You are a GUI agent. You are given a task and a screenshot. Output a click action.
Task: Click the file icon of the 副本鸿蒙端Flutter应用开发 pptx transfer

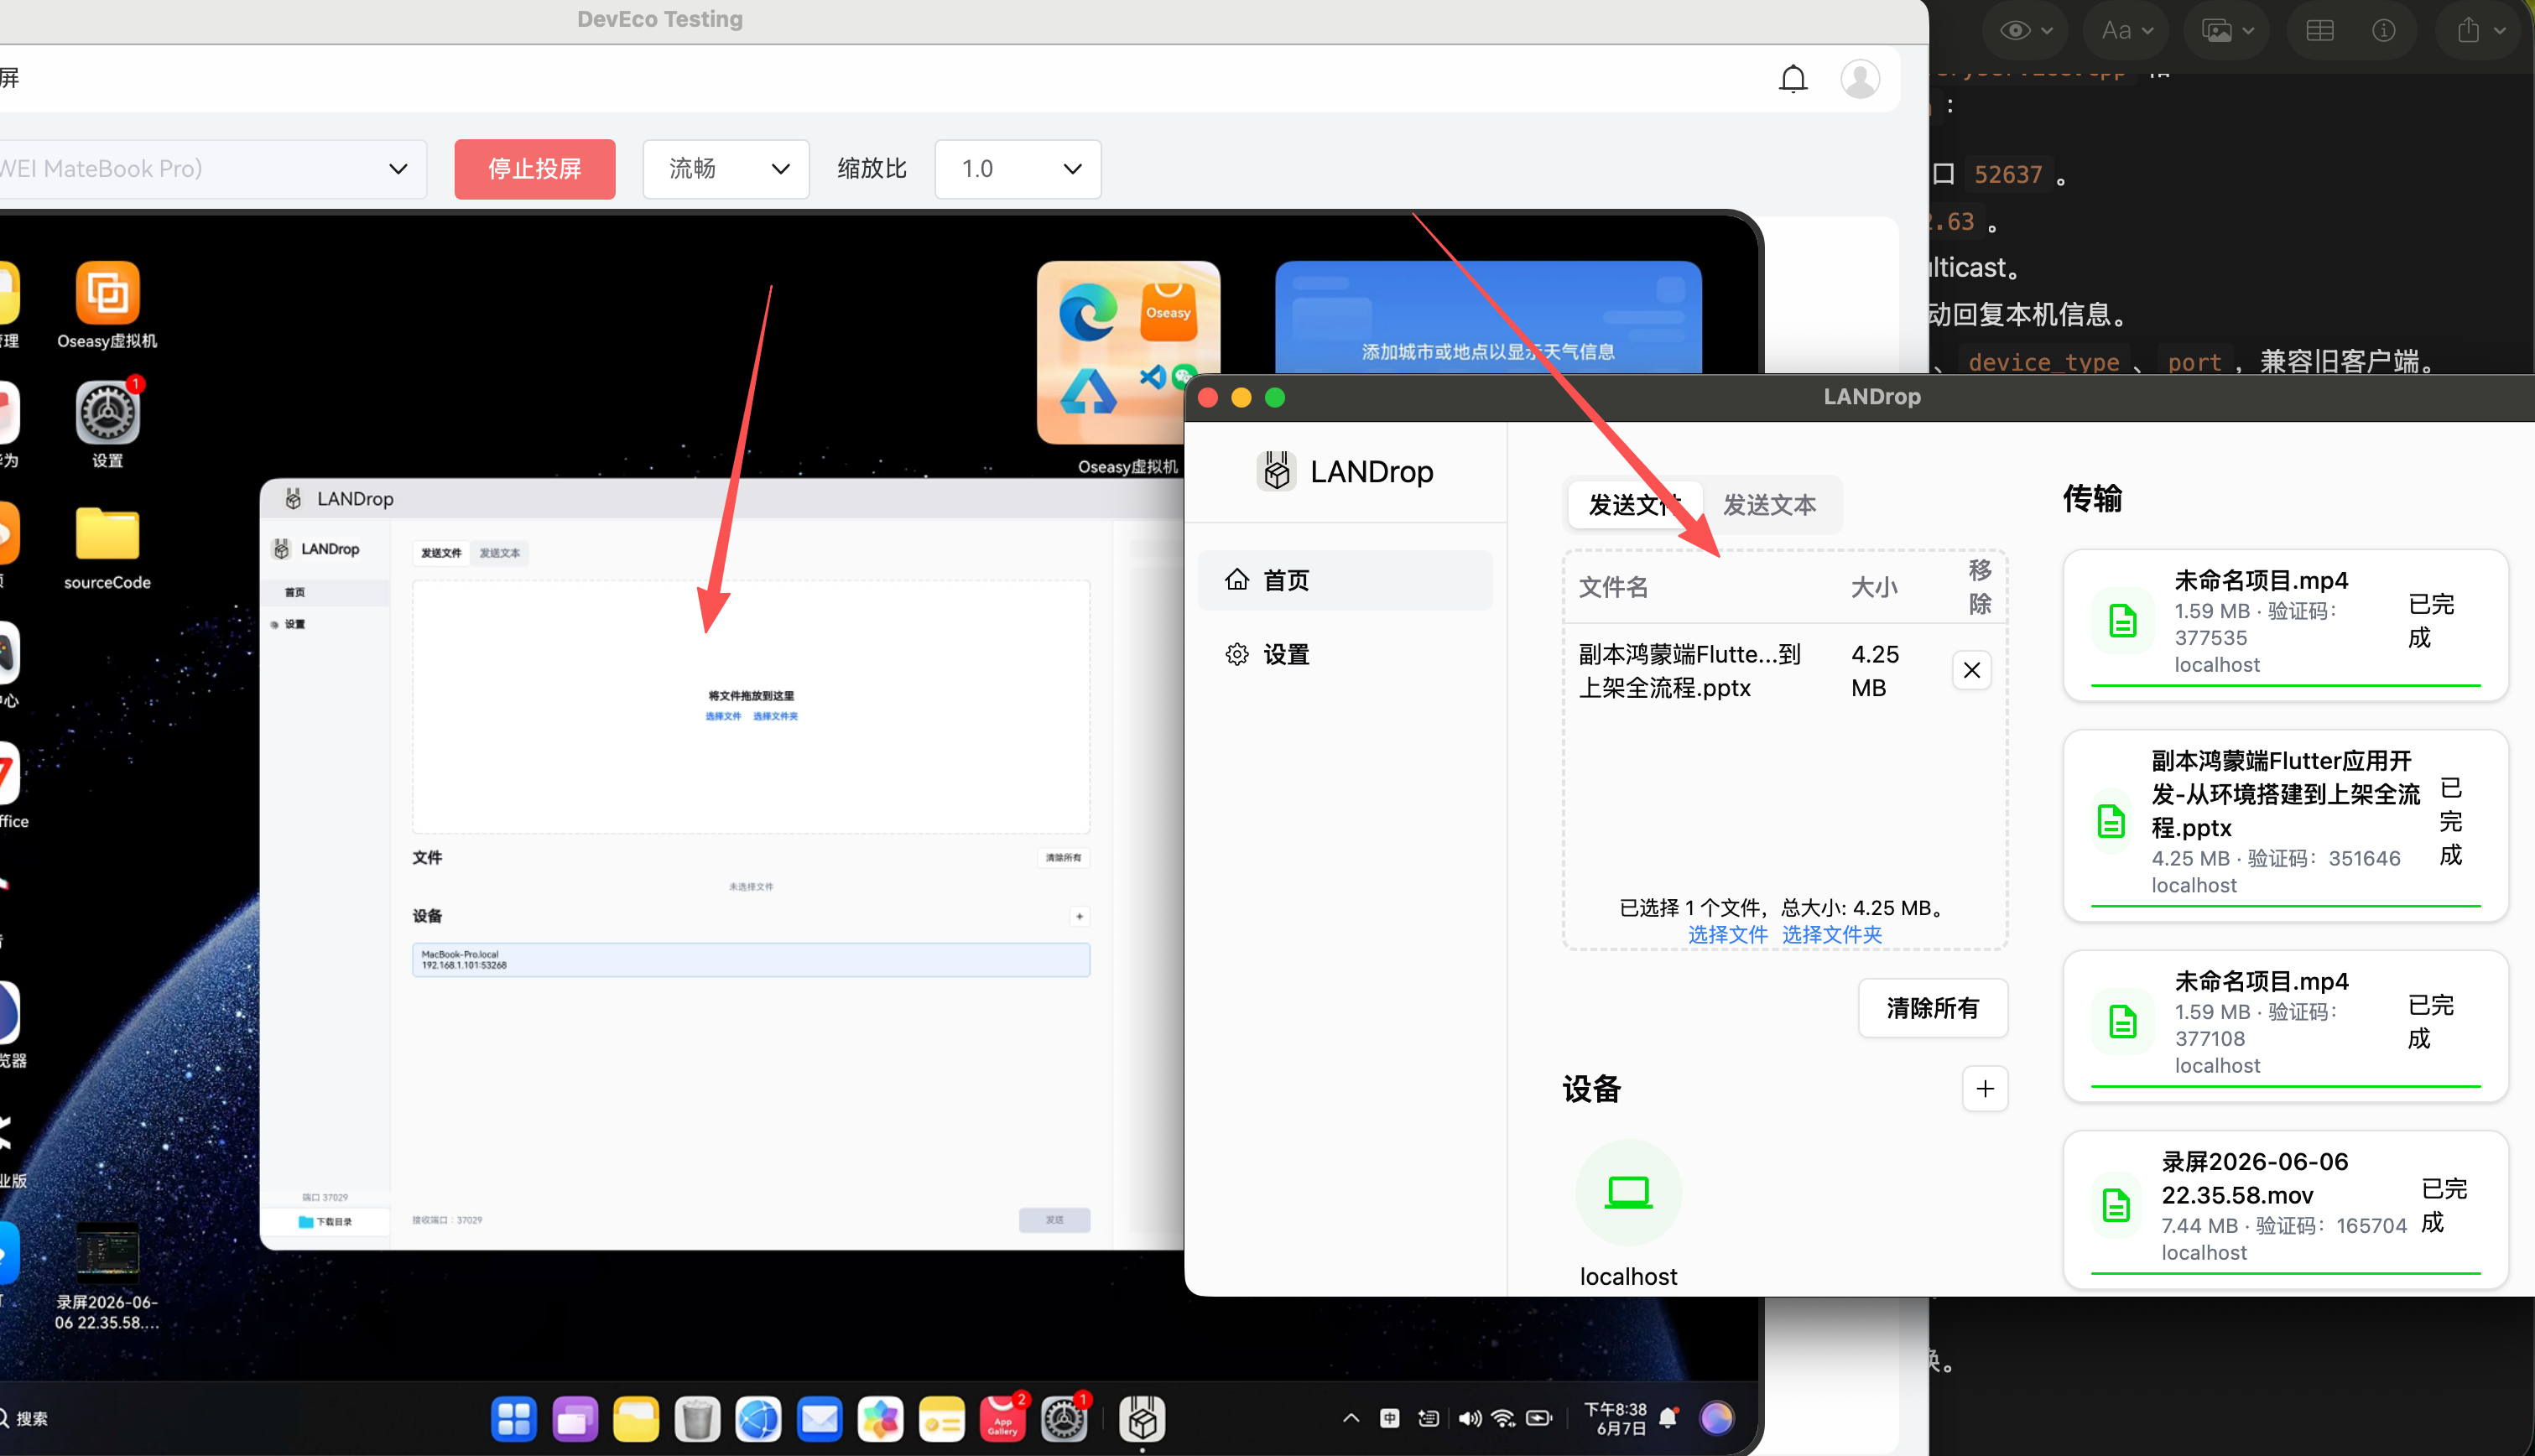2111,821
